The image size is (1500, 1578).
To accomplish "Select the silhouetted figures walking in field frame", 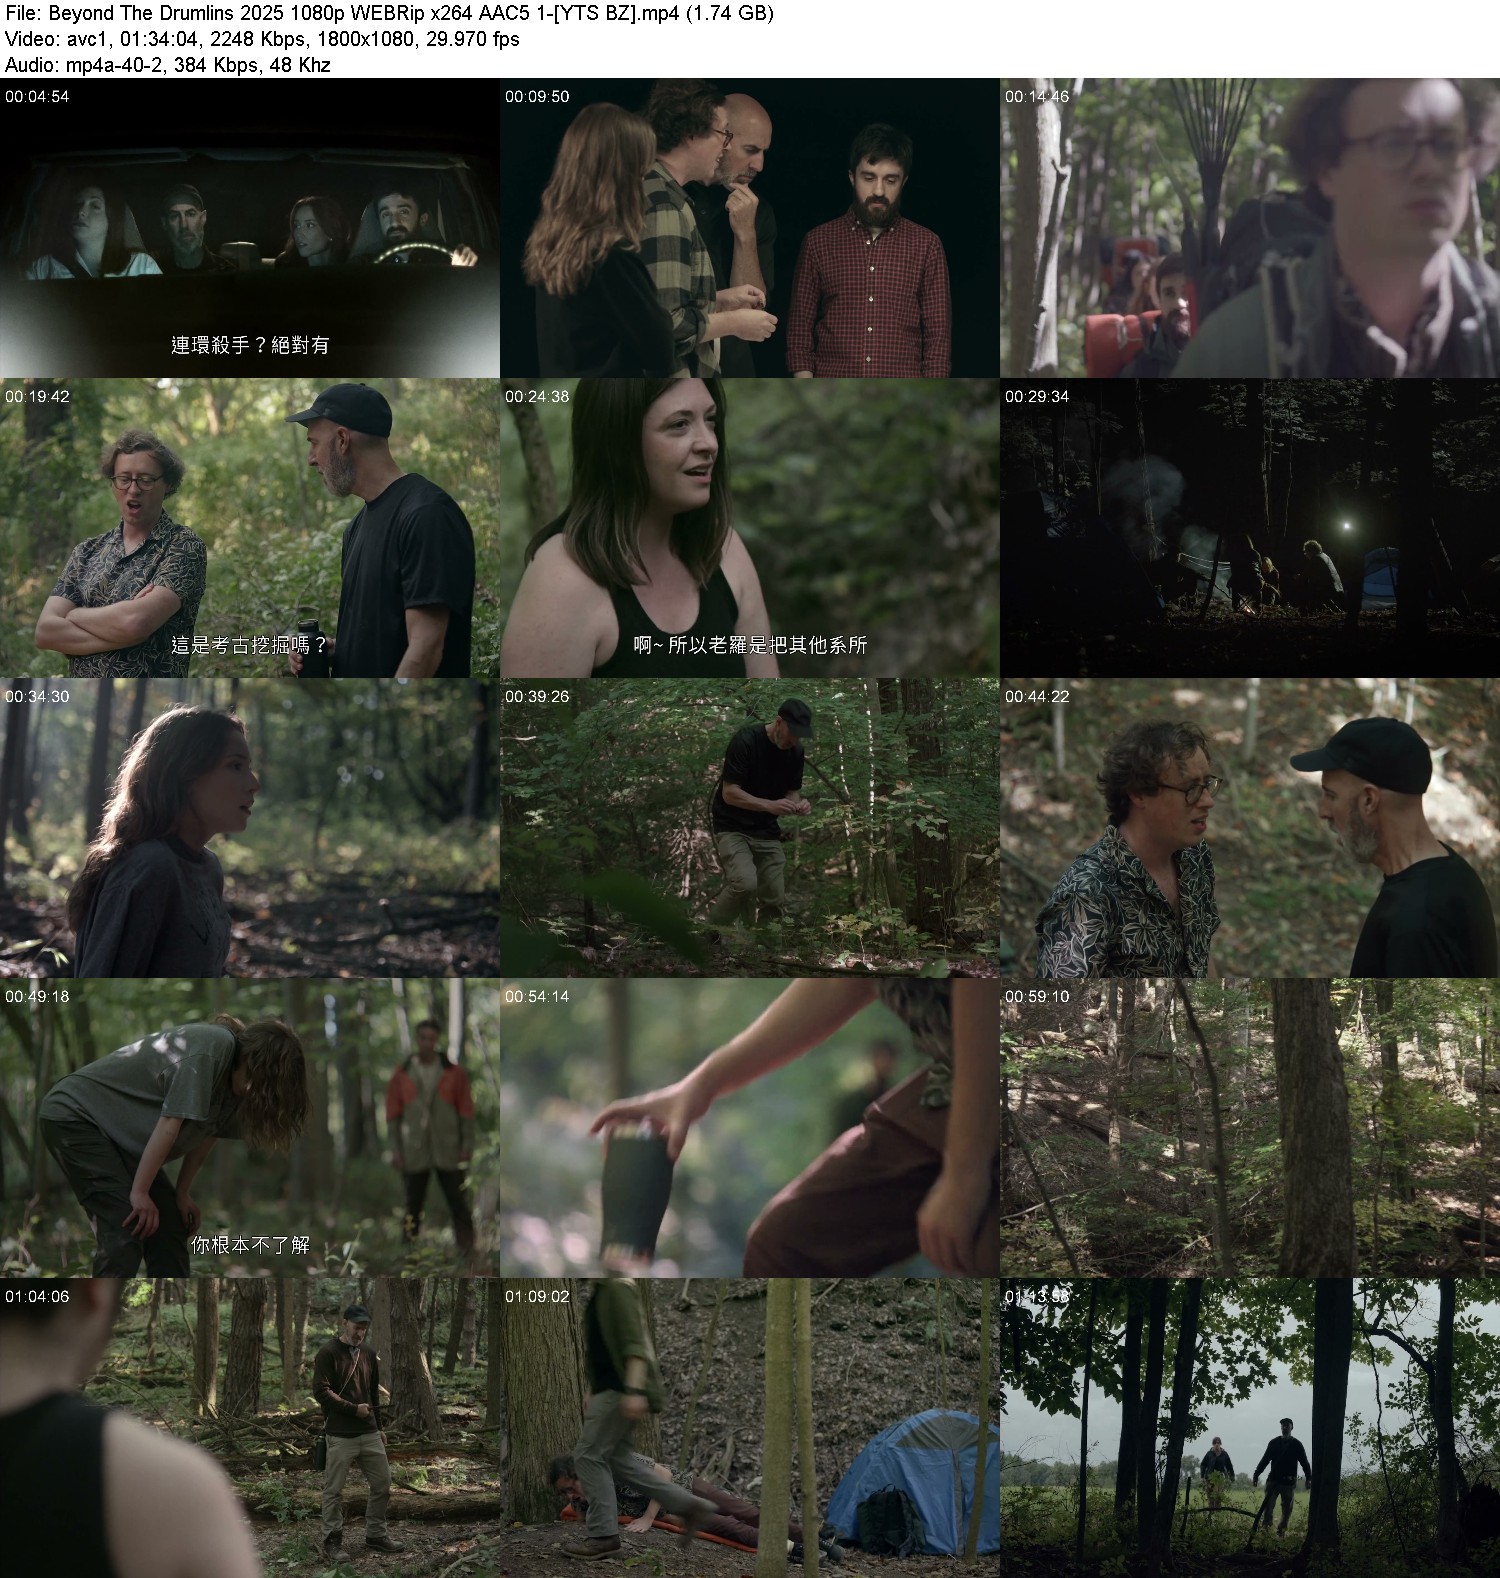I will (1250, 1428).
